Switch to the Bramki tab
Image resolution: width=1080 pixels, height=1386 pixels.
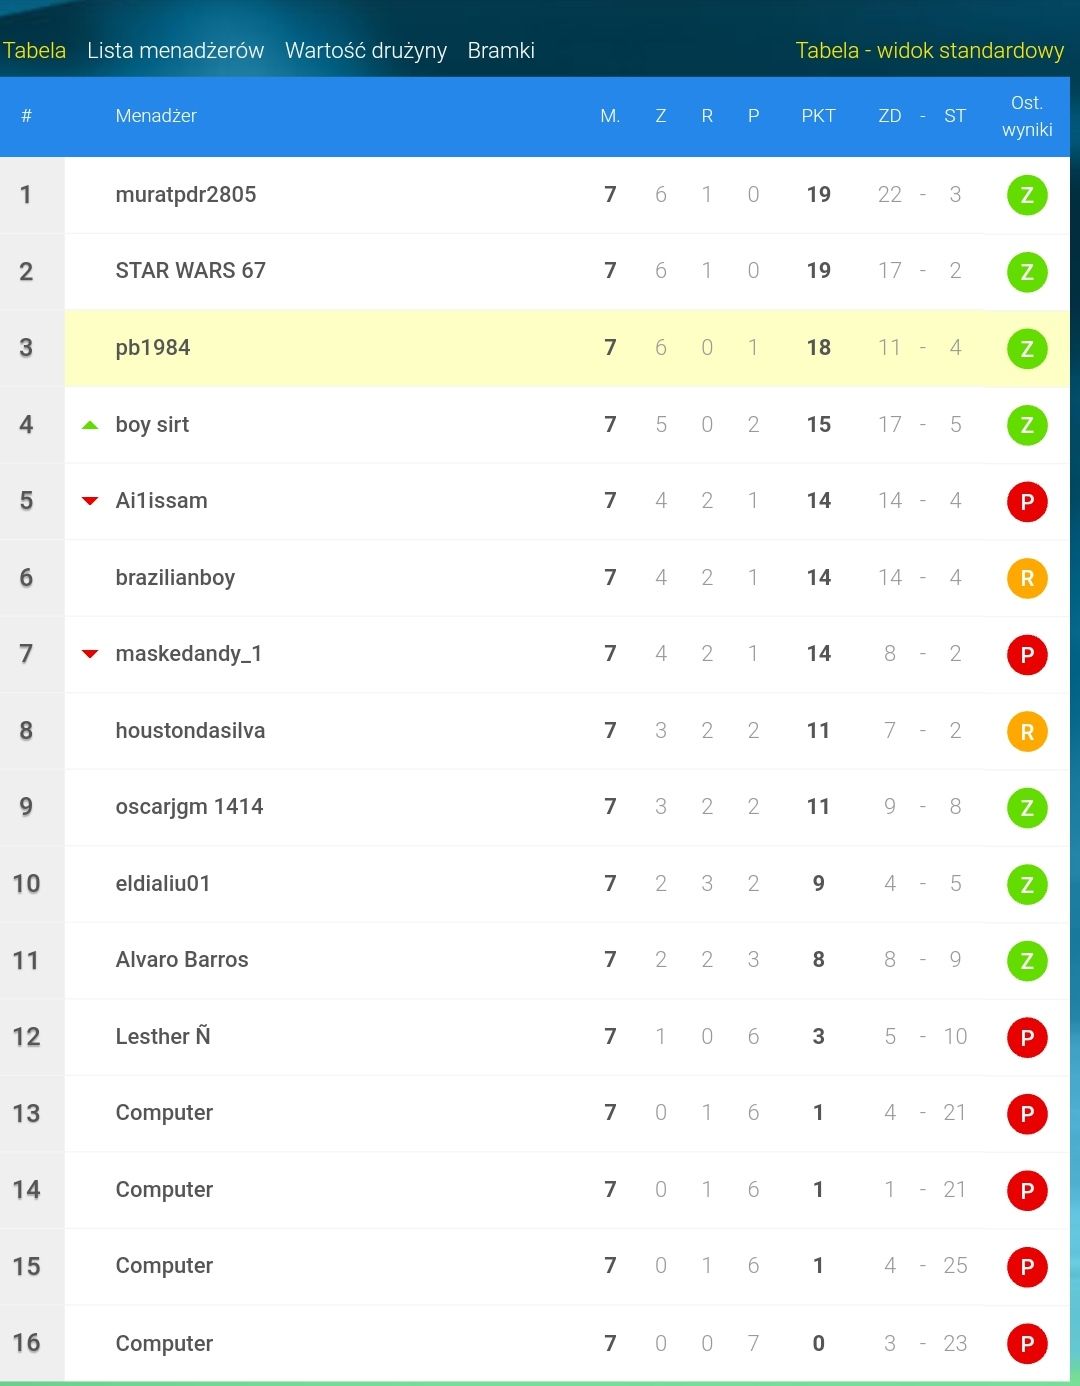[501, 50]
